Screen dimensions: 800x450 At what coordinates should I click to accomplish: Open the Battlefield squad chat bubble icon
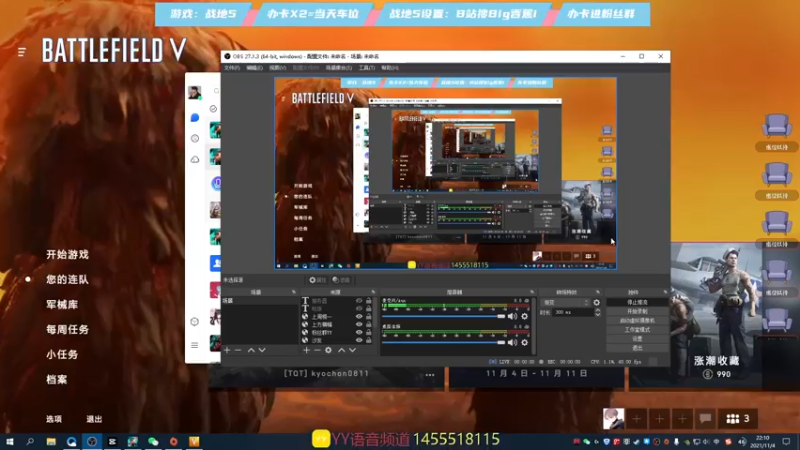(706, 419)
